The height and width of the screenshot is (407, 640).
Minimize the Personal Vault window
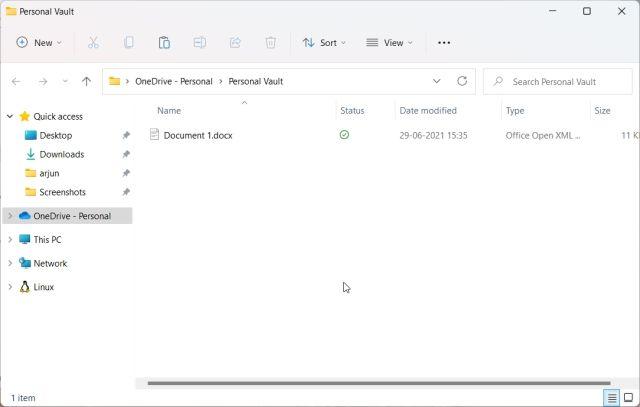click(x=553, y=11)
